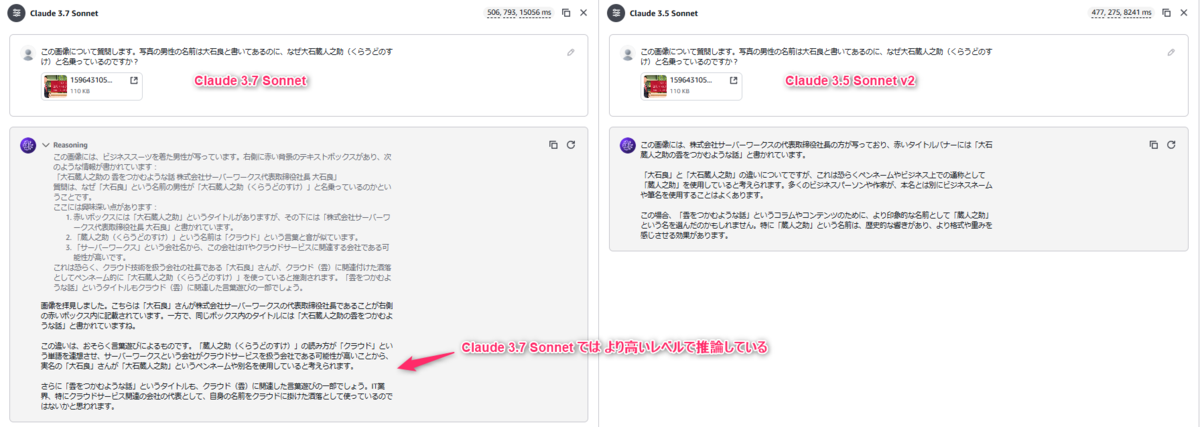Duplicate the Claude 3.5 Sonnet panel
Screen dimensions: 1200x427
coord(1165,13)
